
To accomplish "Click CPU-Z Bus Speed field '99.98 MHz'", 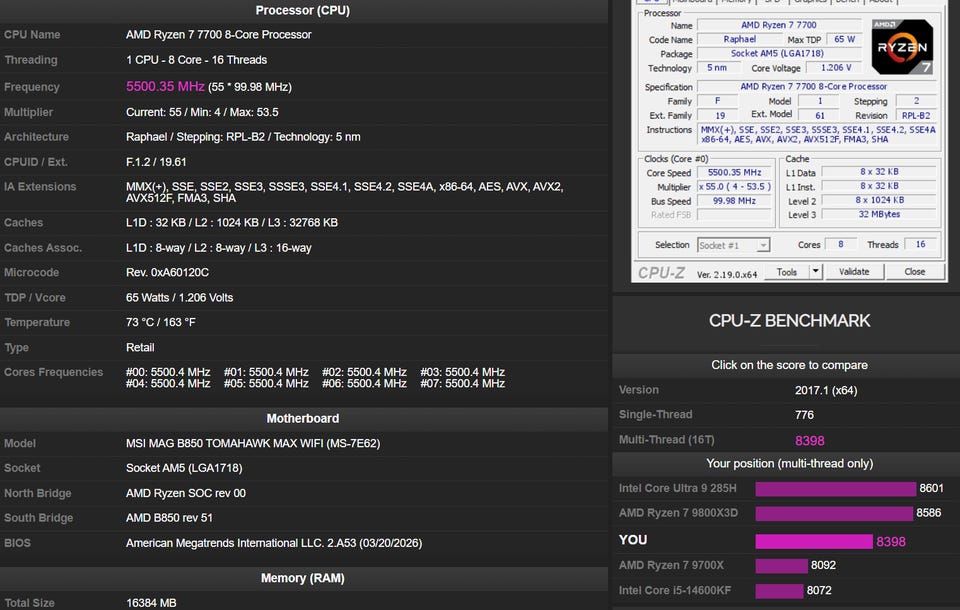I will pos(734,201).
